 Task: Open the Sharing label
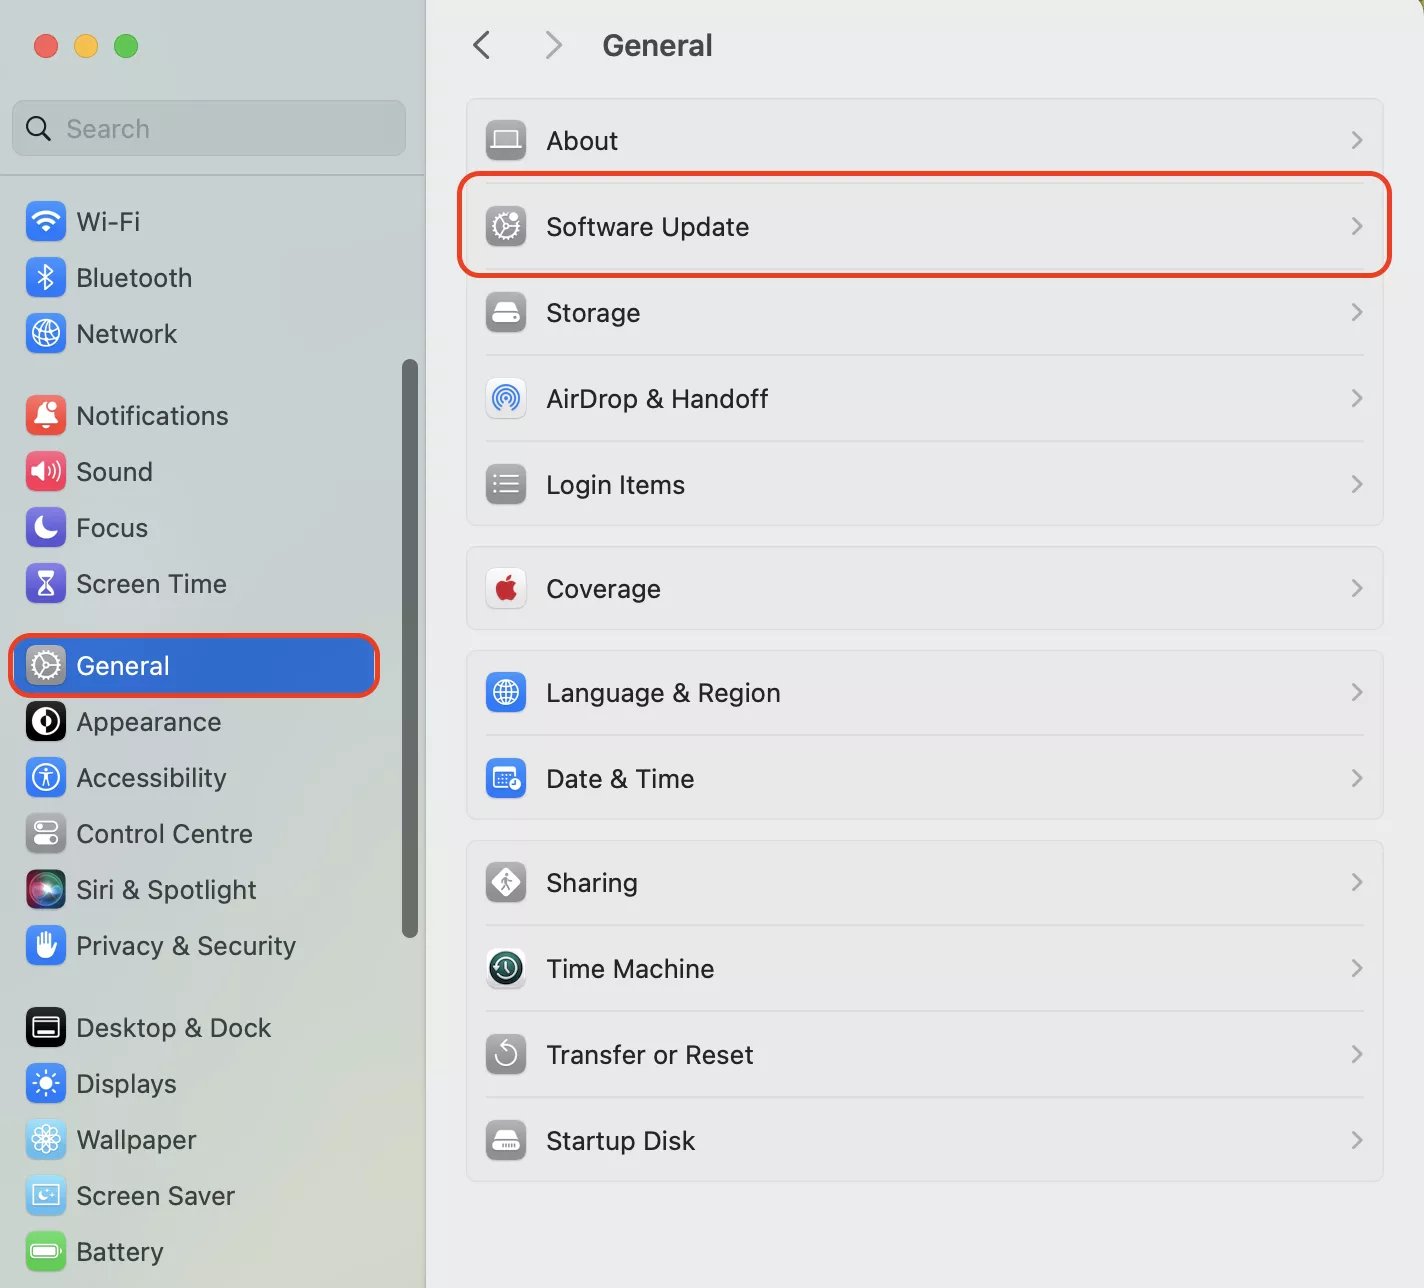pos(592,883)
